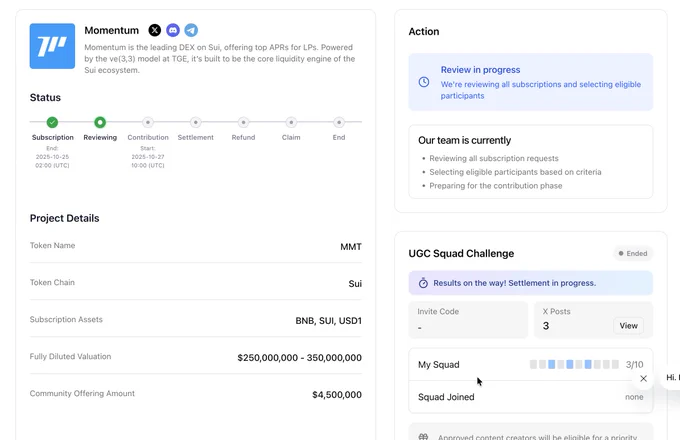Click the 'Review in progress' heading
The height and width of the screenshot is (440, 680).
click(x=481, y=70)
